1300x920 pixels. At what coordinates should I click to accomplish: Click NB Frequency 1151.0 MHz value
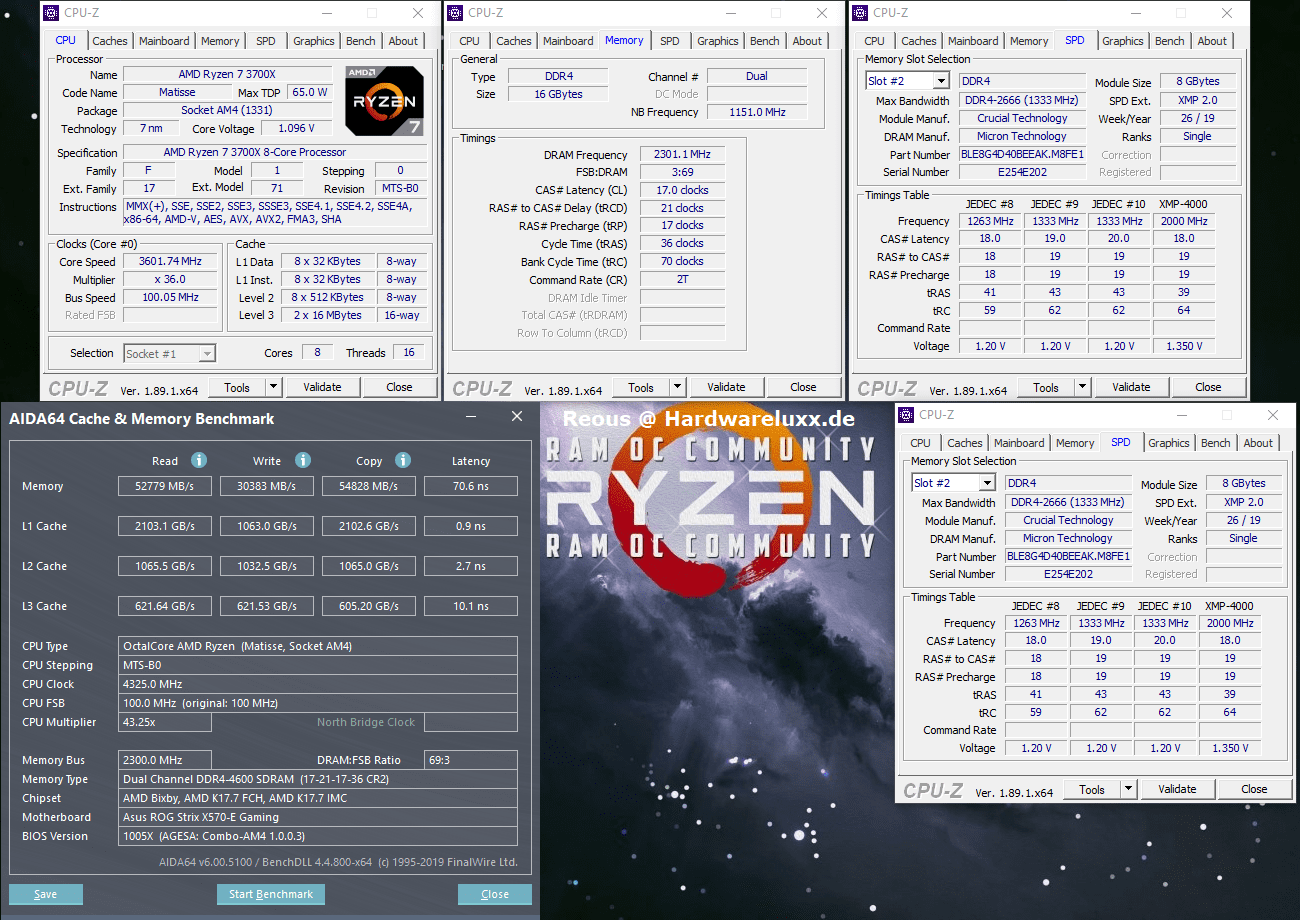pyautogui.click(x=757, y=112)
